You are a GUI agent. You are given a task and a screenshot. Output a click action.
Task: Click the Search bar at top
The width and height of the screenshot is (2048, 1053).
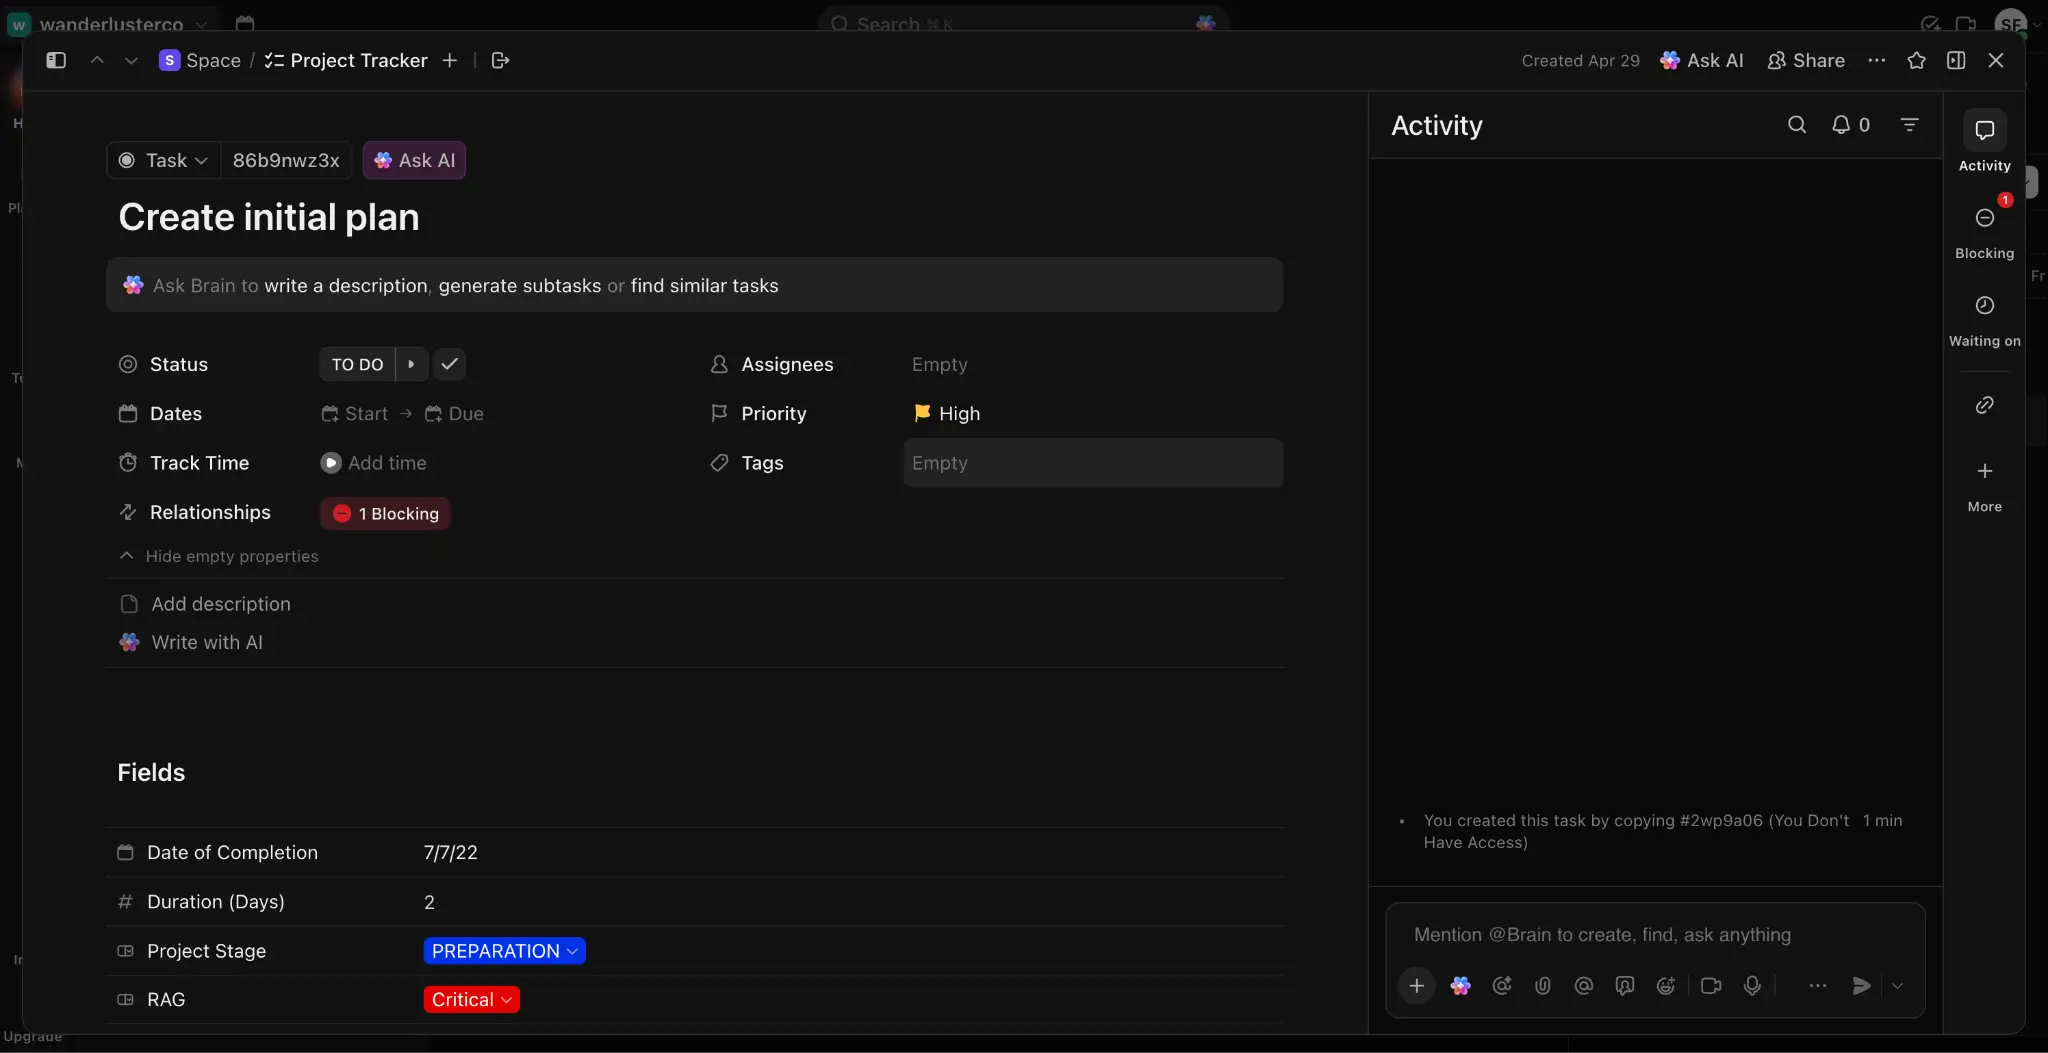[1023, 22]
